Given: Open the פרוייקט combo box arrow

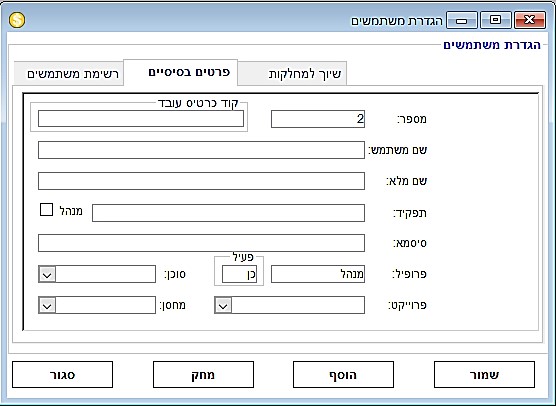Looking at the screenshot, I should click(223, 305).
